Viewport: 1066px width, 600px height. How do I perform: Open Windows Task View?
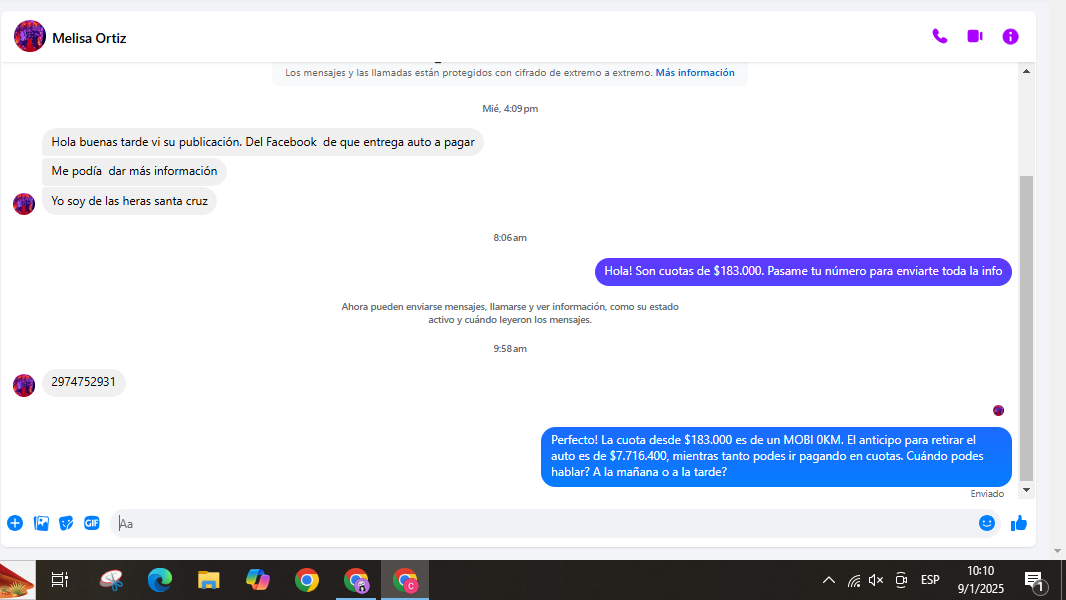(x=60, y=580)
